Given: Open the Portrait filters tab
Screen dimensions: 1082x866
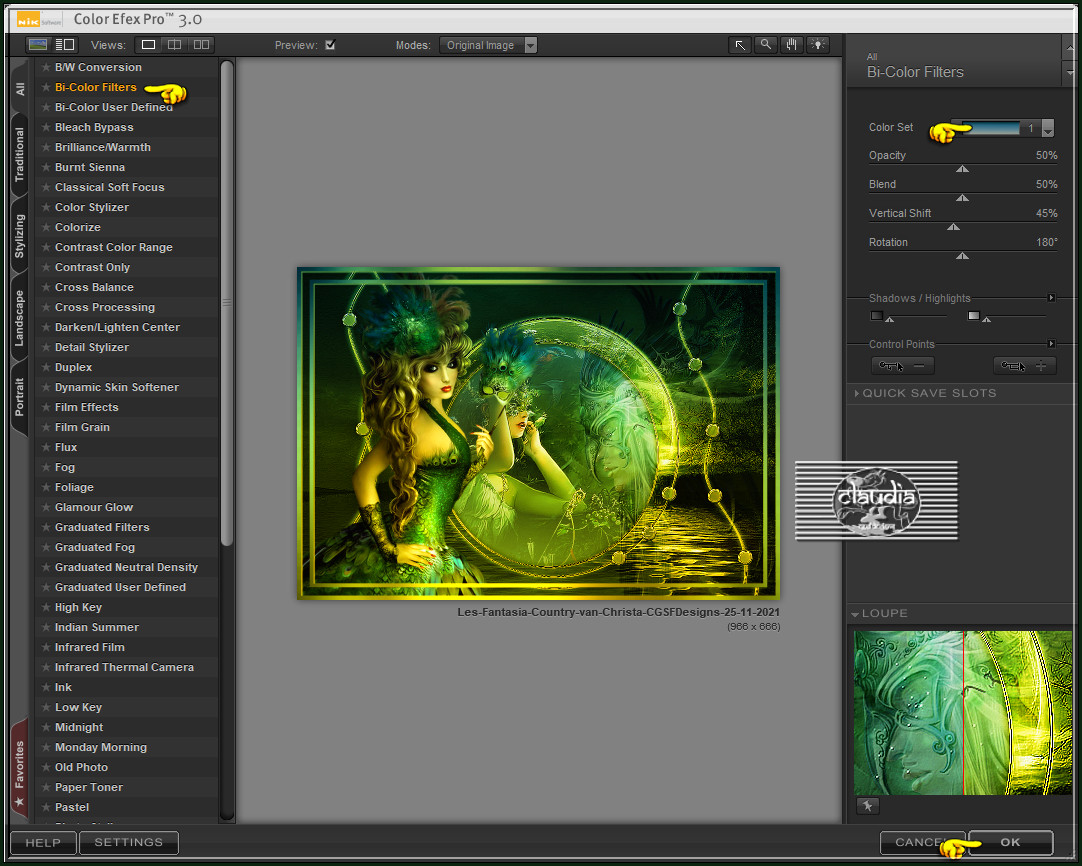Looking at the screenshot, I should click(x=19, y=397).
